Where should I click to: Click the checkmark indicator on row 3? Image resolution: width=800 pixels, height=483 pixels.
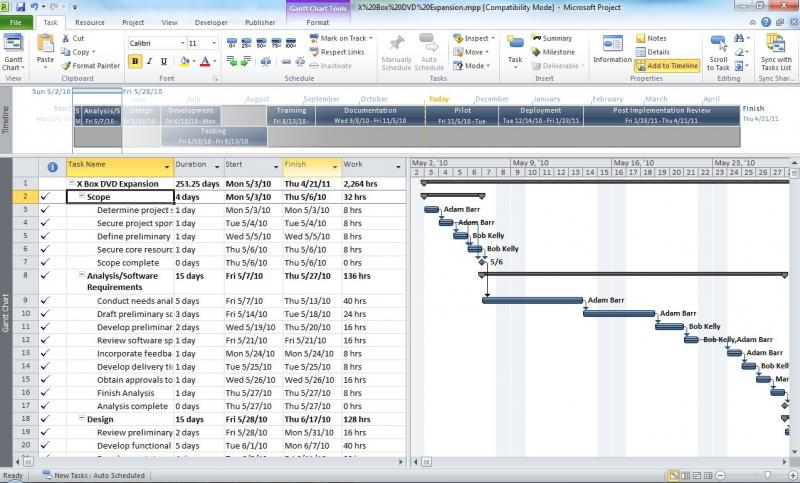45,210
